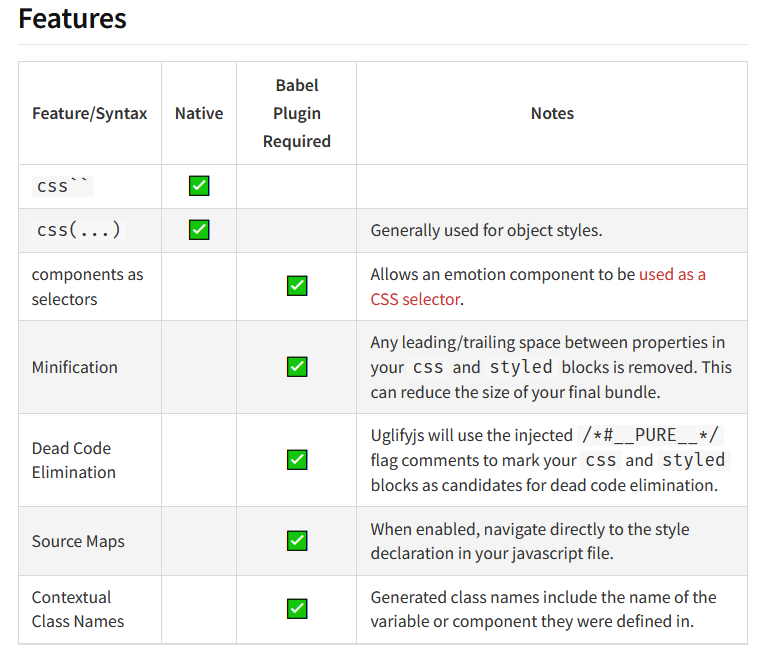Click the Source Maps row label
766x650 pixels.
78,541
